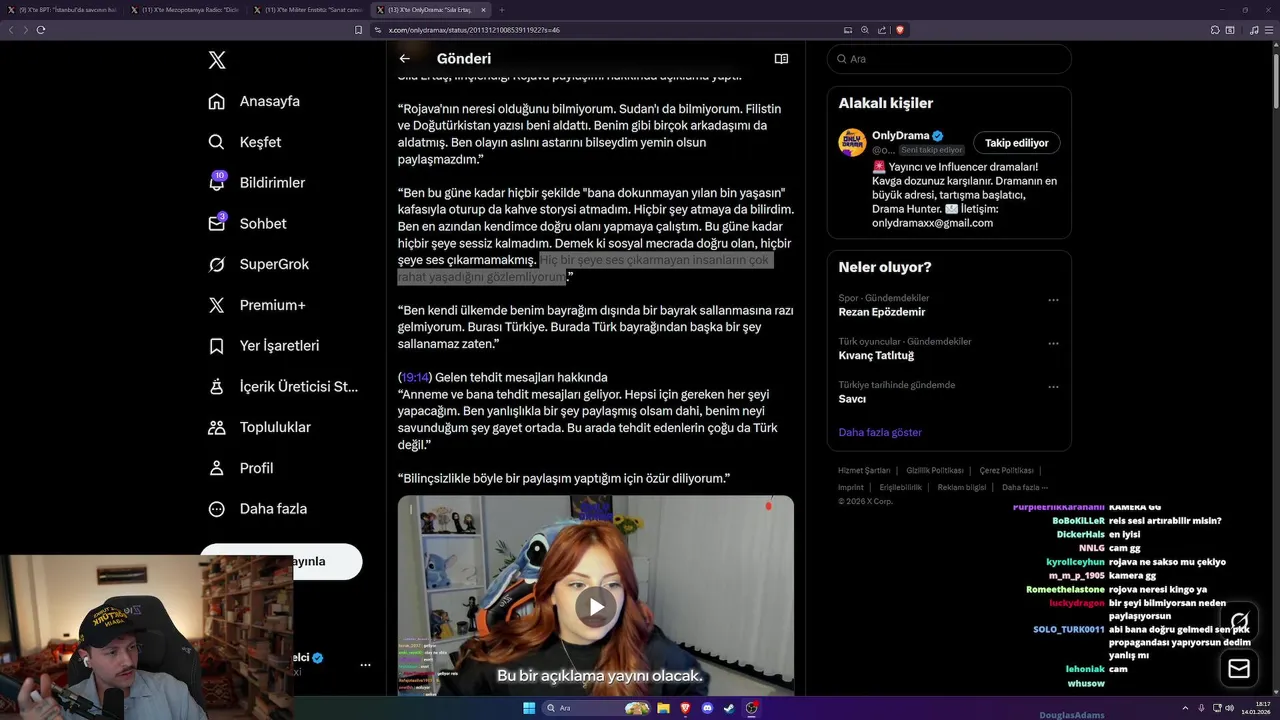Open SuperGrok from sidebar
The height and width of the screenshot is (720, 1280).
pyautogui.click(x=258, y=264)
